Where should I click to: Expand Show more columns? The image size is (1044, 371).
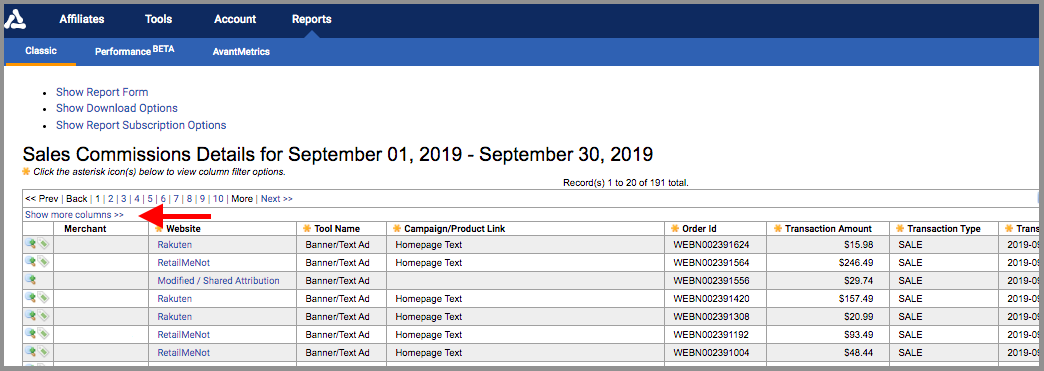coord(75,215)
